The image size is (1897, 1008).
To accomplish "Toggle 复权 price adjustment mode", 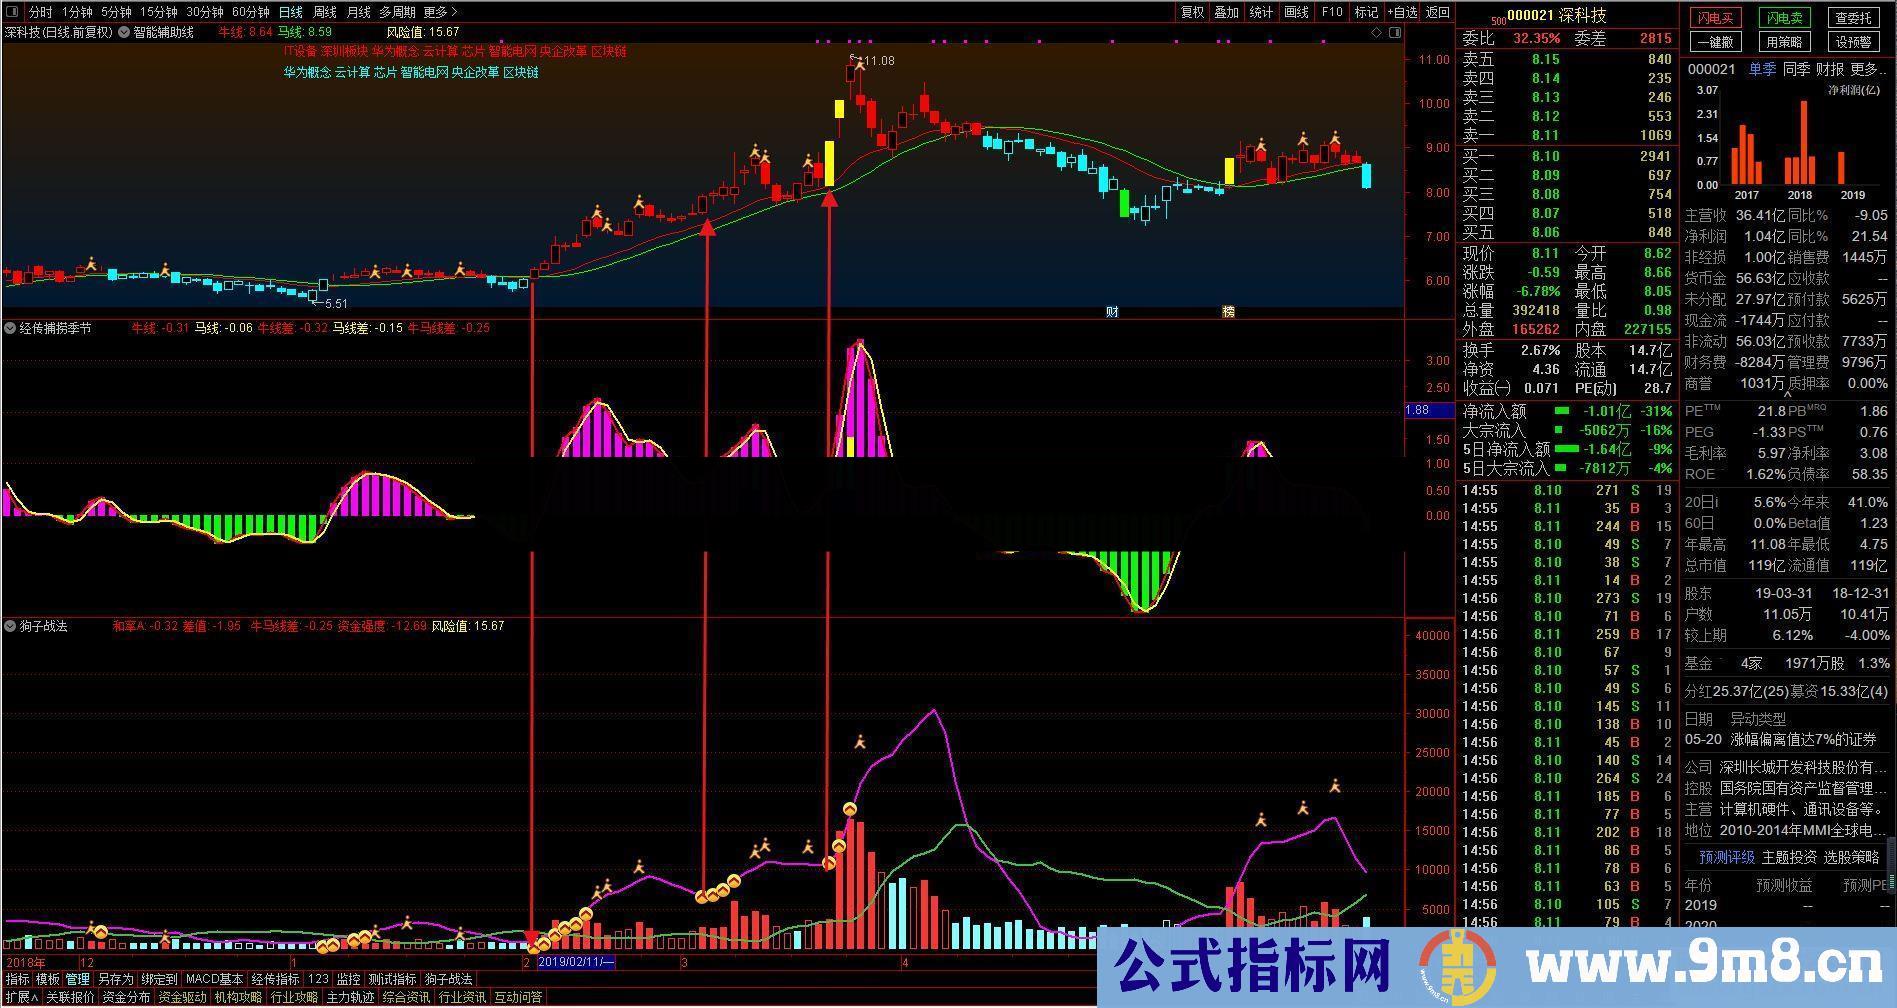I will point(1193,12).
